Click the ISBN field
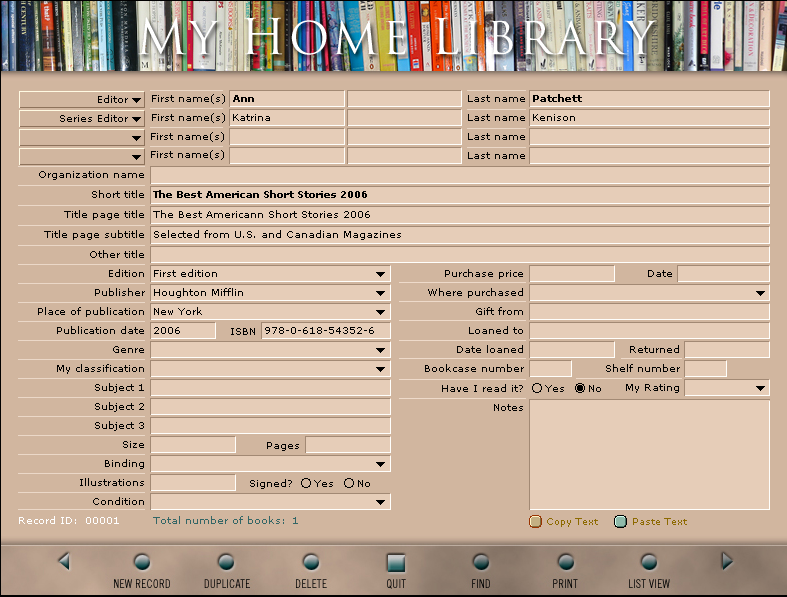 (326, 331)
